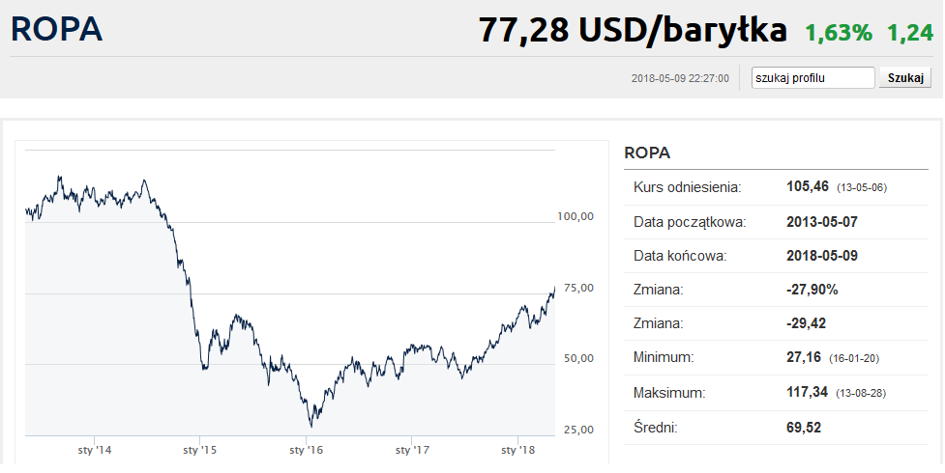Click the 77,28 USD/baryłka price
Screen dimensions: 945x473
click(x=632, y=30)
